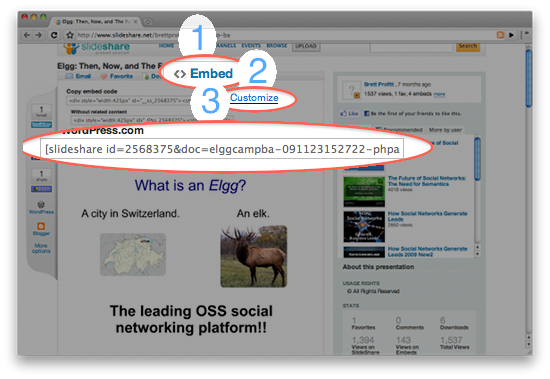
Task: Open the UPLOAD menu item
Action: pyautogui.click(x=306, y=46)
